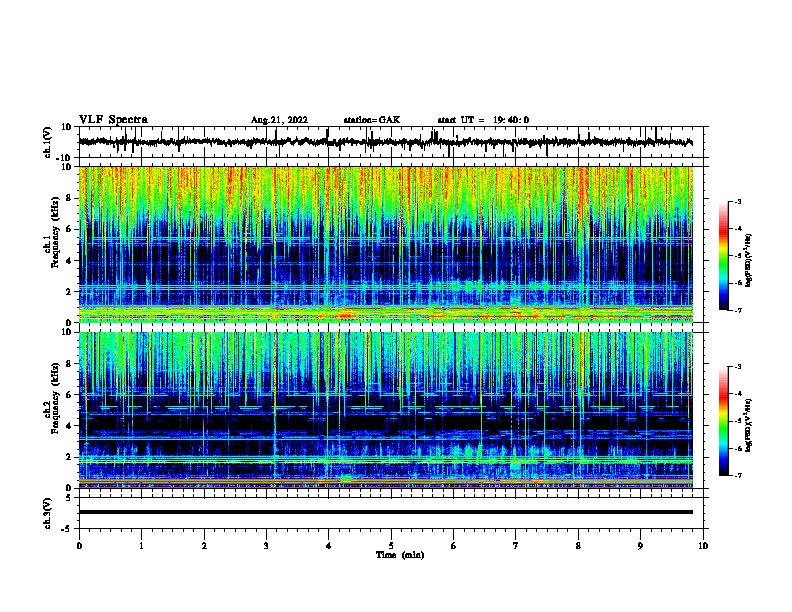Click the ch.1 voltage waveform trace

(385, 142)
